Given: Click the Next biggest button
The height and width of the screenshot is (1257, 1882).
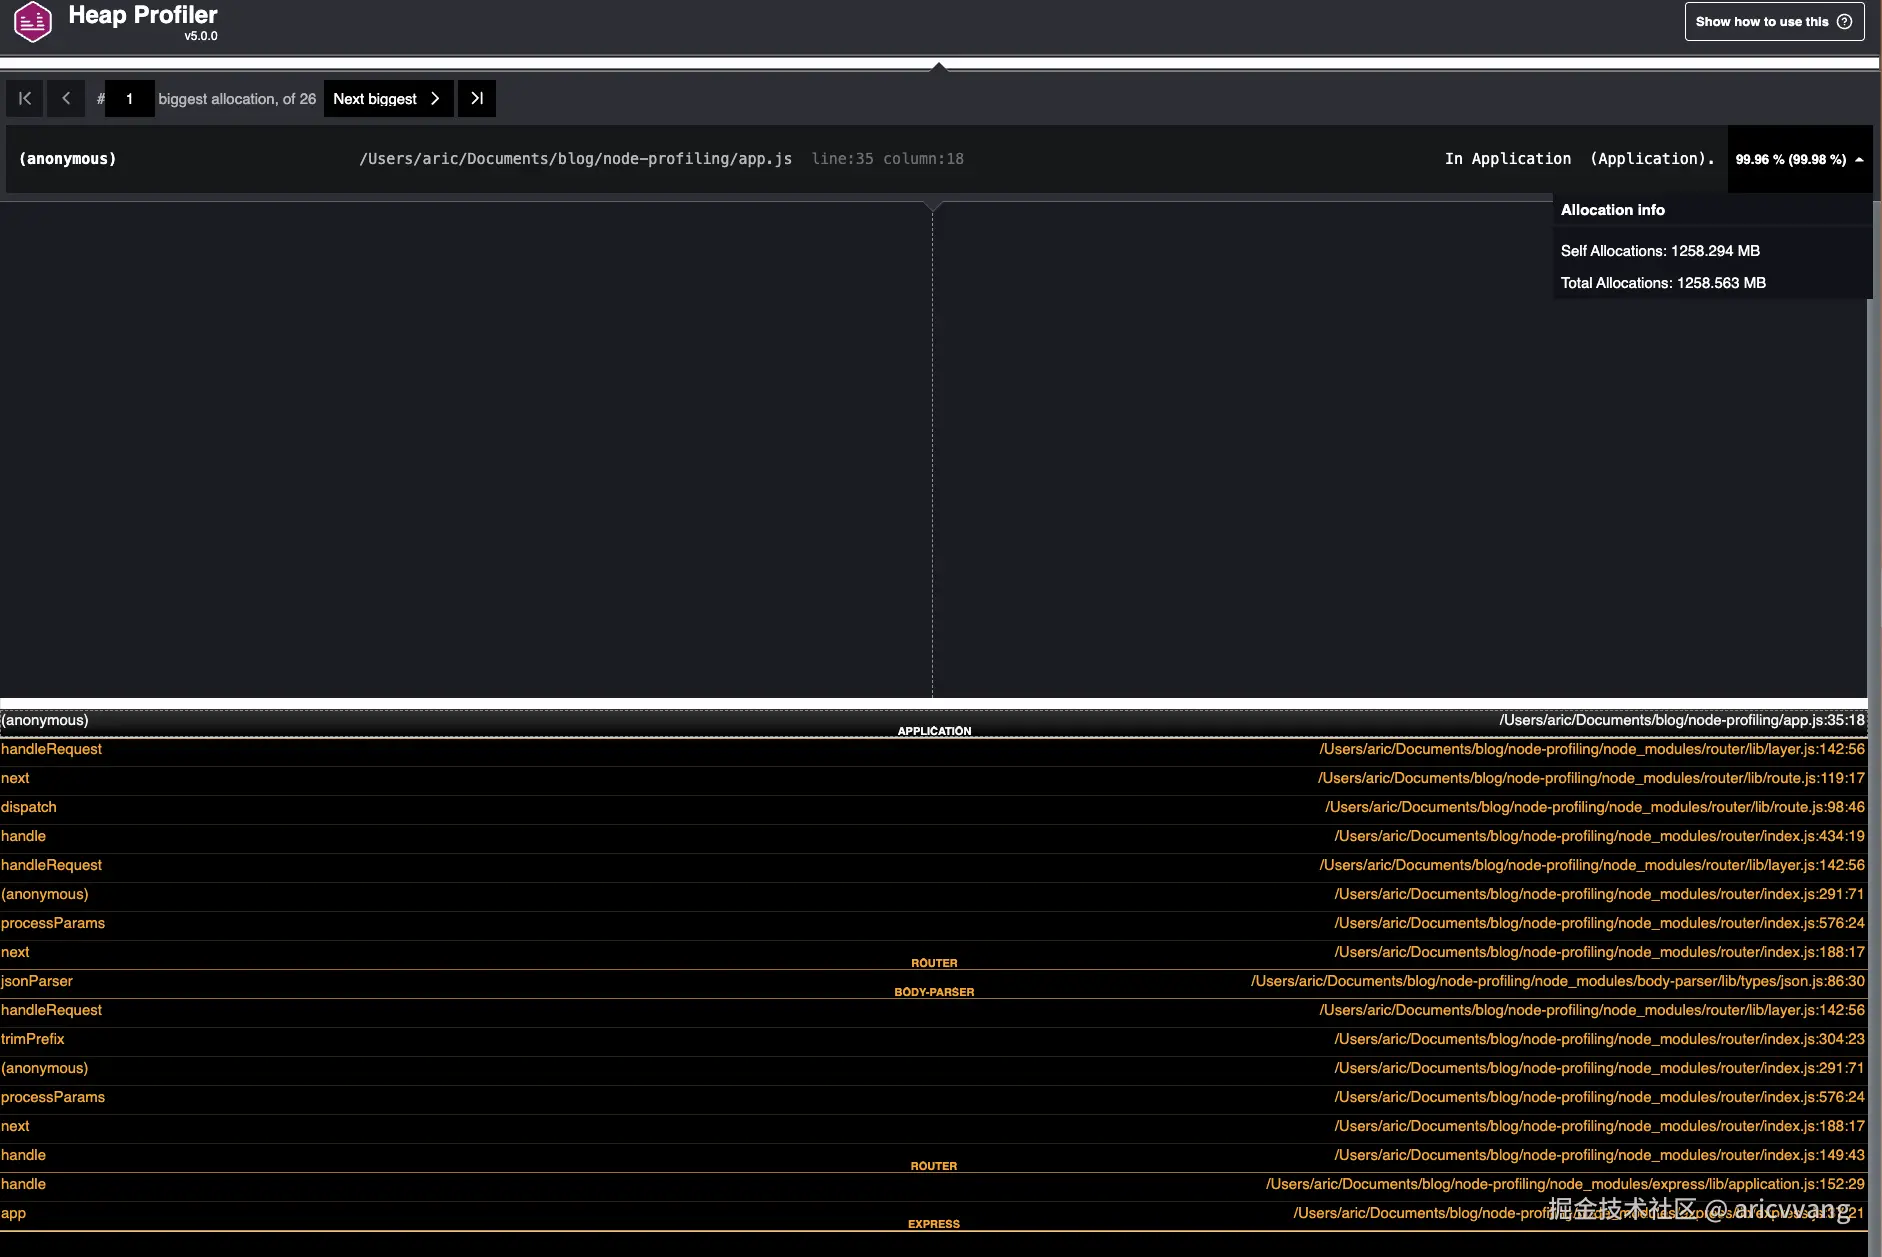Looking at the screenshot, I should (x=375, y=98).
